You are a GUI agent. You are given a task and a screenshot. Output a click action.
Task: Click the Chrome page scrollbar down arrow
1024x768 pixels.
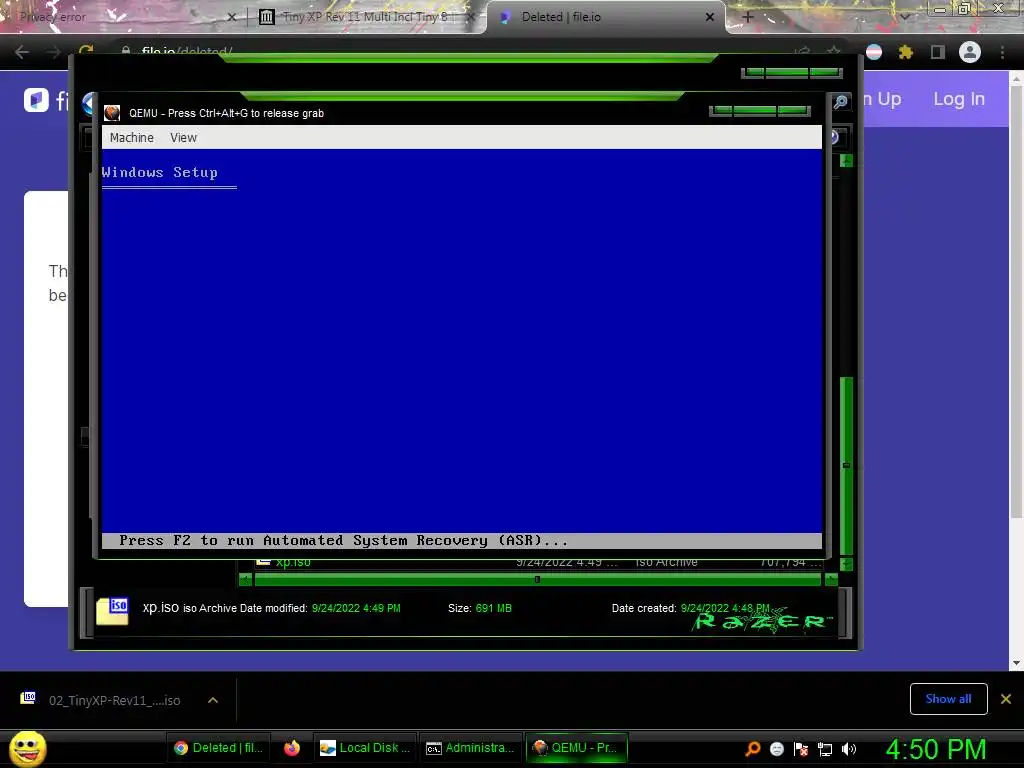[x=1016, y=664]
